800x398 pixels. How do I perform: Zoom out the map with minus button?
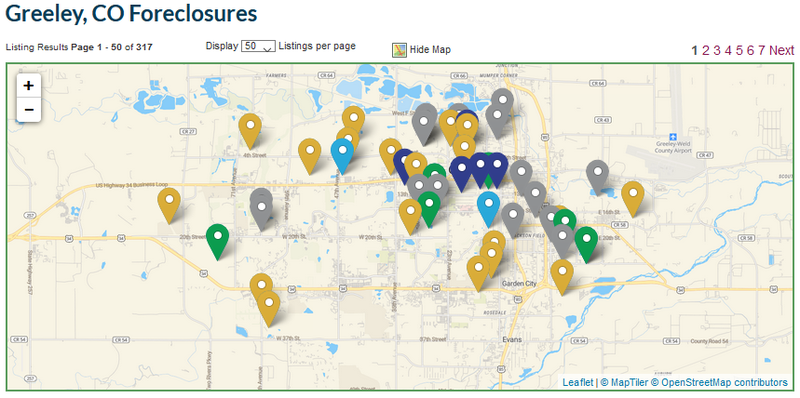[x=29, y=110]
